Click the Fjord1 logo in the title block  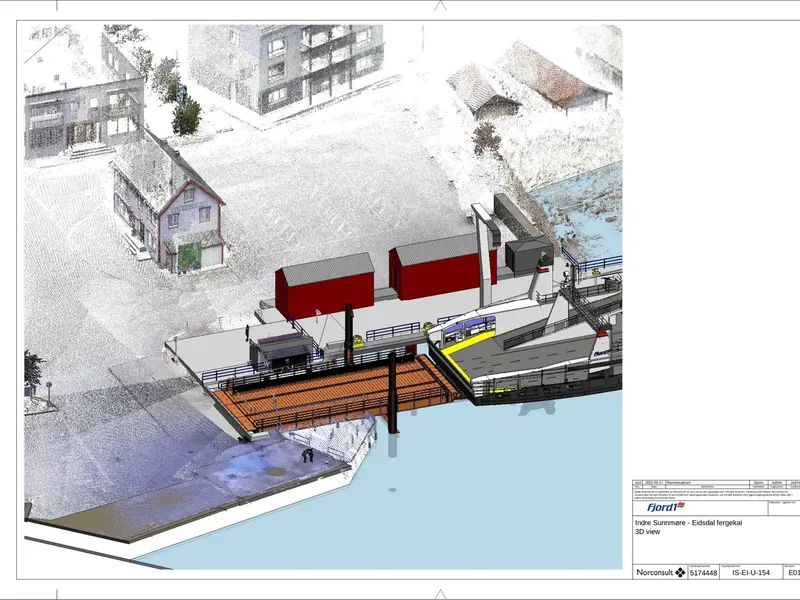coord(666,507)
